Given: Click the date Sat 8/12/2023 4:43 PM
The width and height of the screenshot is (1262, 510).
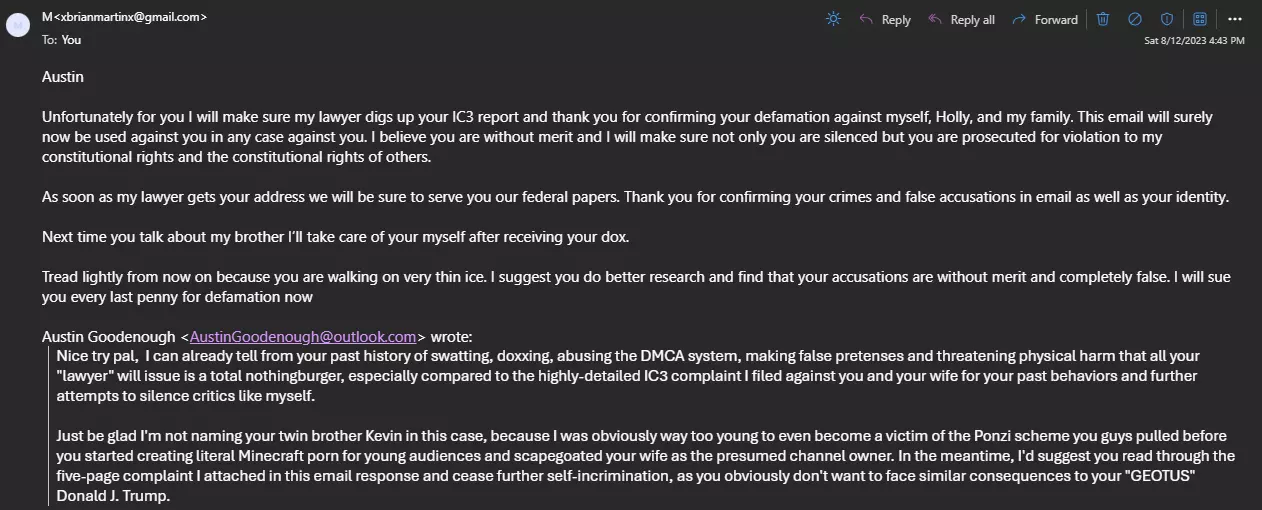Looking at the screenshot, I should click(1194, 41).
